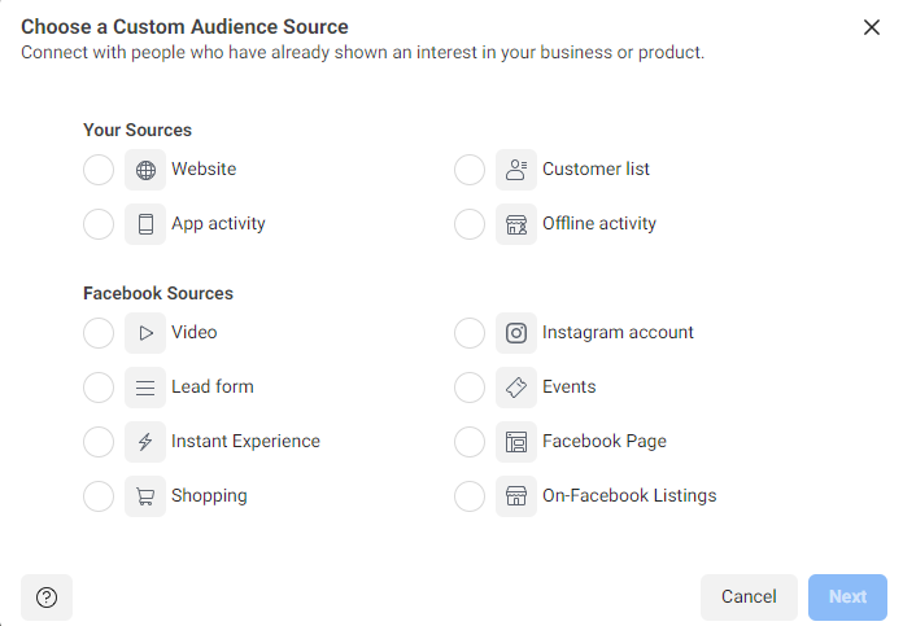Click the Customer list icon
The height and width of the screenshot is (626, 904).
coord(516,169)
